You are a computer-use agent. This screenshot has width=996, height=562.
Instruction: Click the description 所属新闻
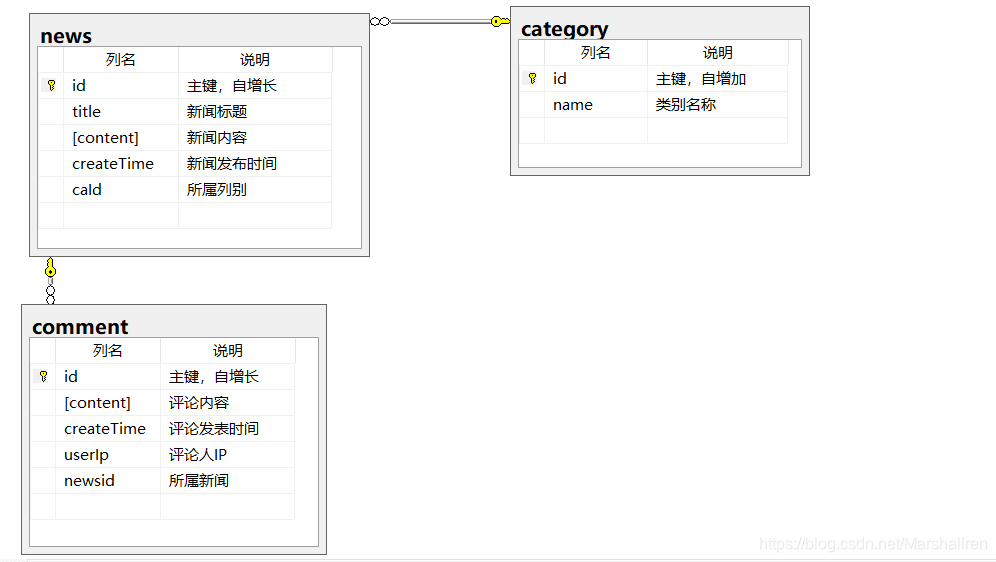coord(199,481)
